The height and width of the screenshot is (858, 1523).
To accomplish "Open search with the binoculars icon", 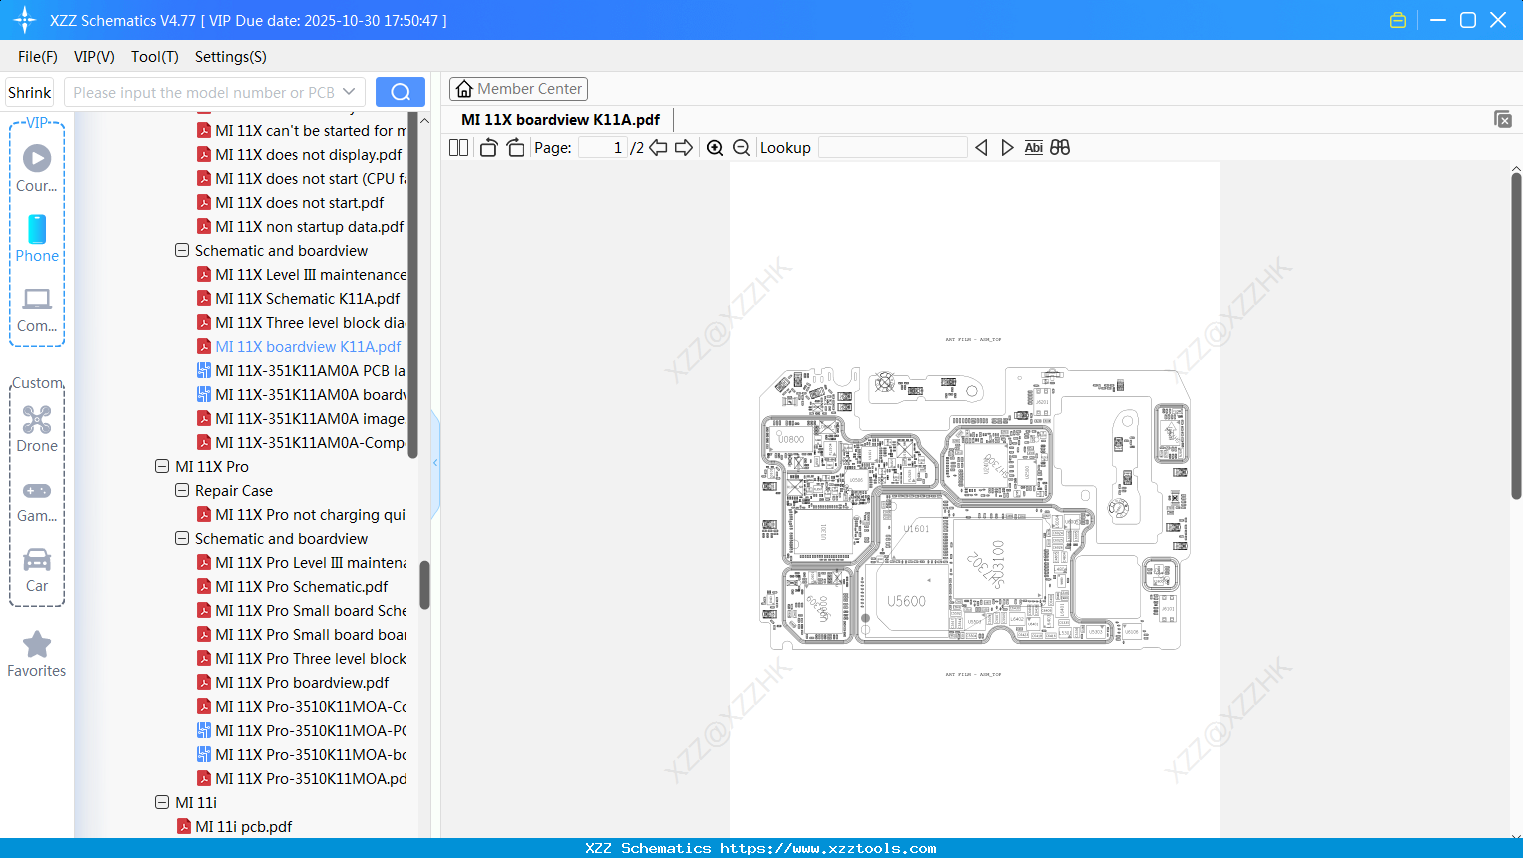I will pos(1059,147).
